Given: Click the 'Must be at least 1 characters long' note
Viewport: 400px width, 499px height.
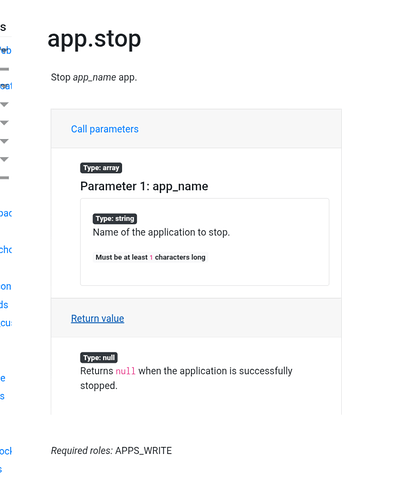Looking at the screenshot, I should [x=150, y=257].
